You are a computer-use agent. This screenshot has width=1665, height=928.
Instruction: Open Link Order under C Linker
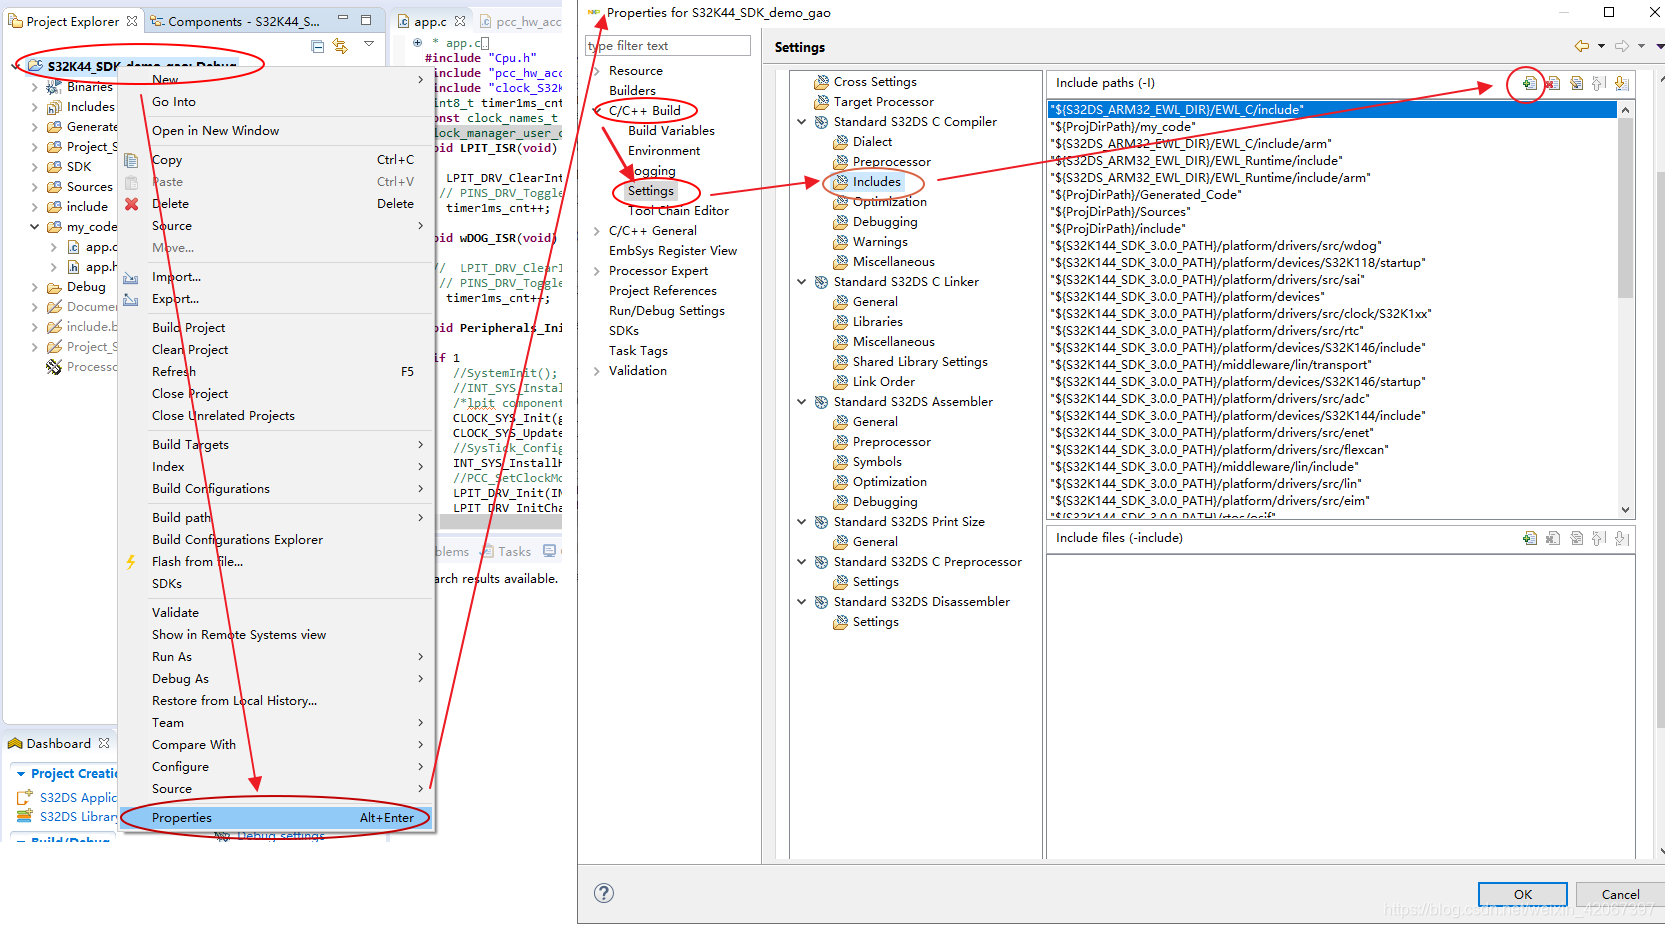coord(883,382)
